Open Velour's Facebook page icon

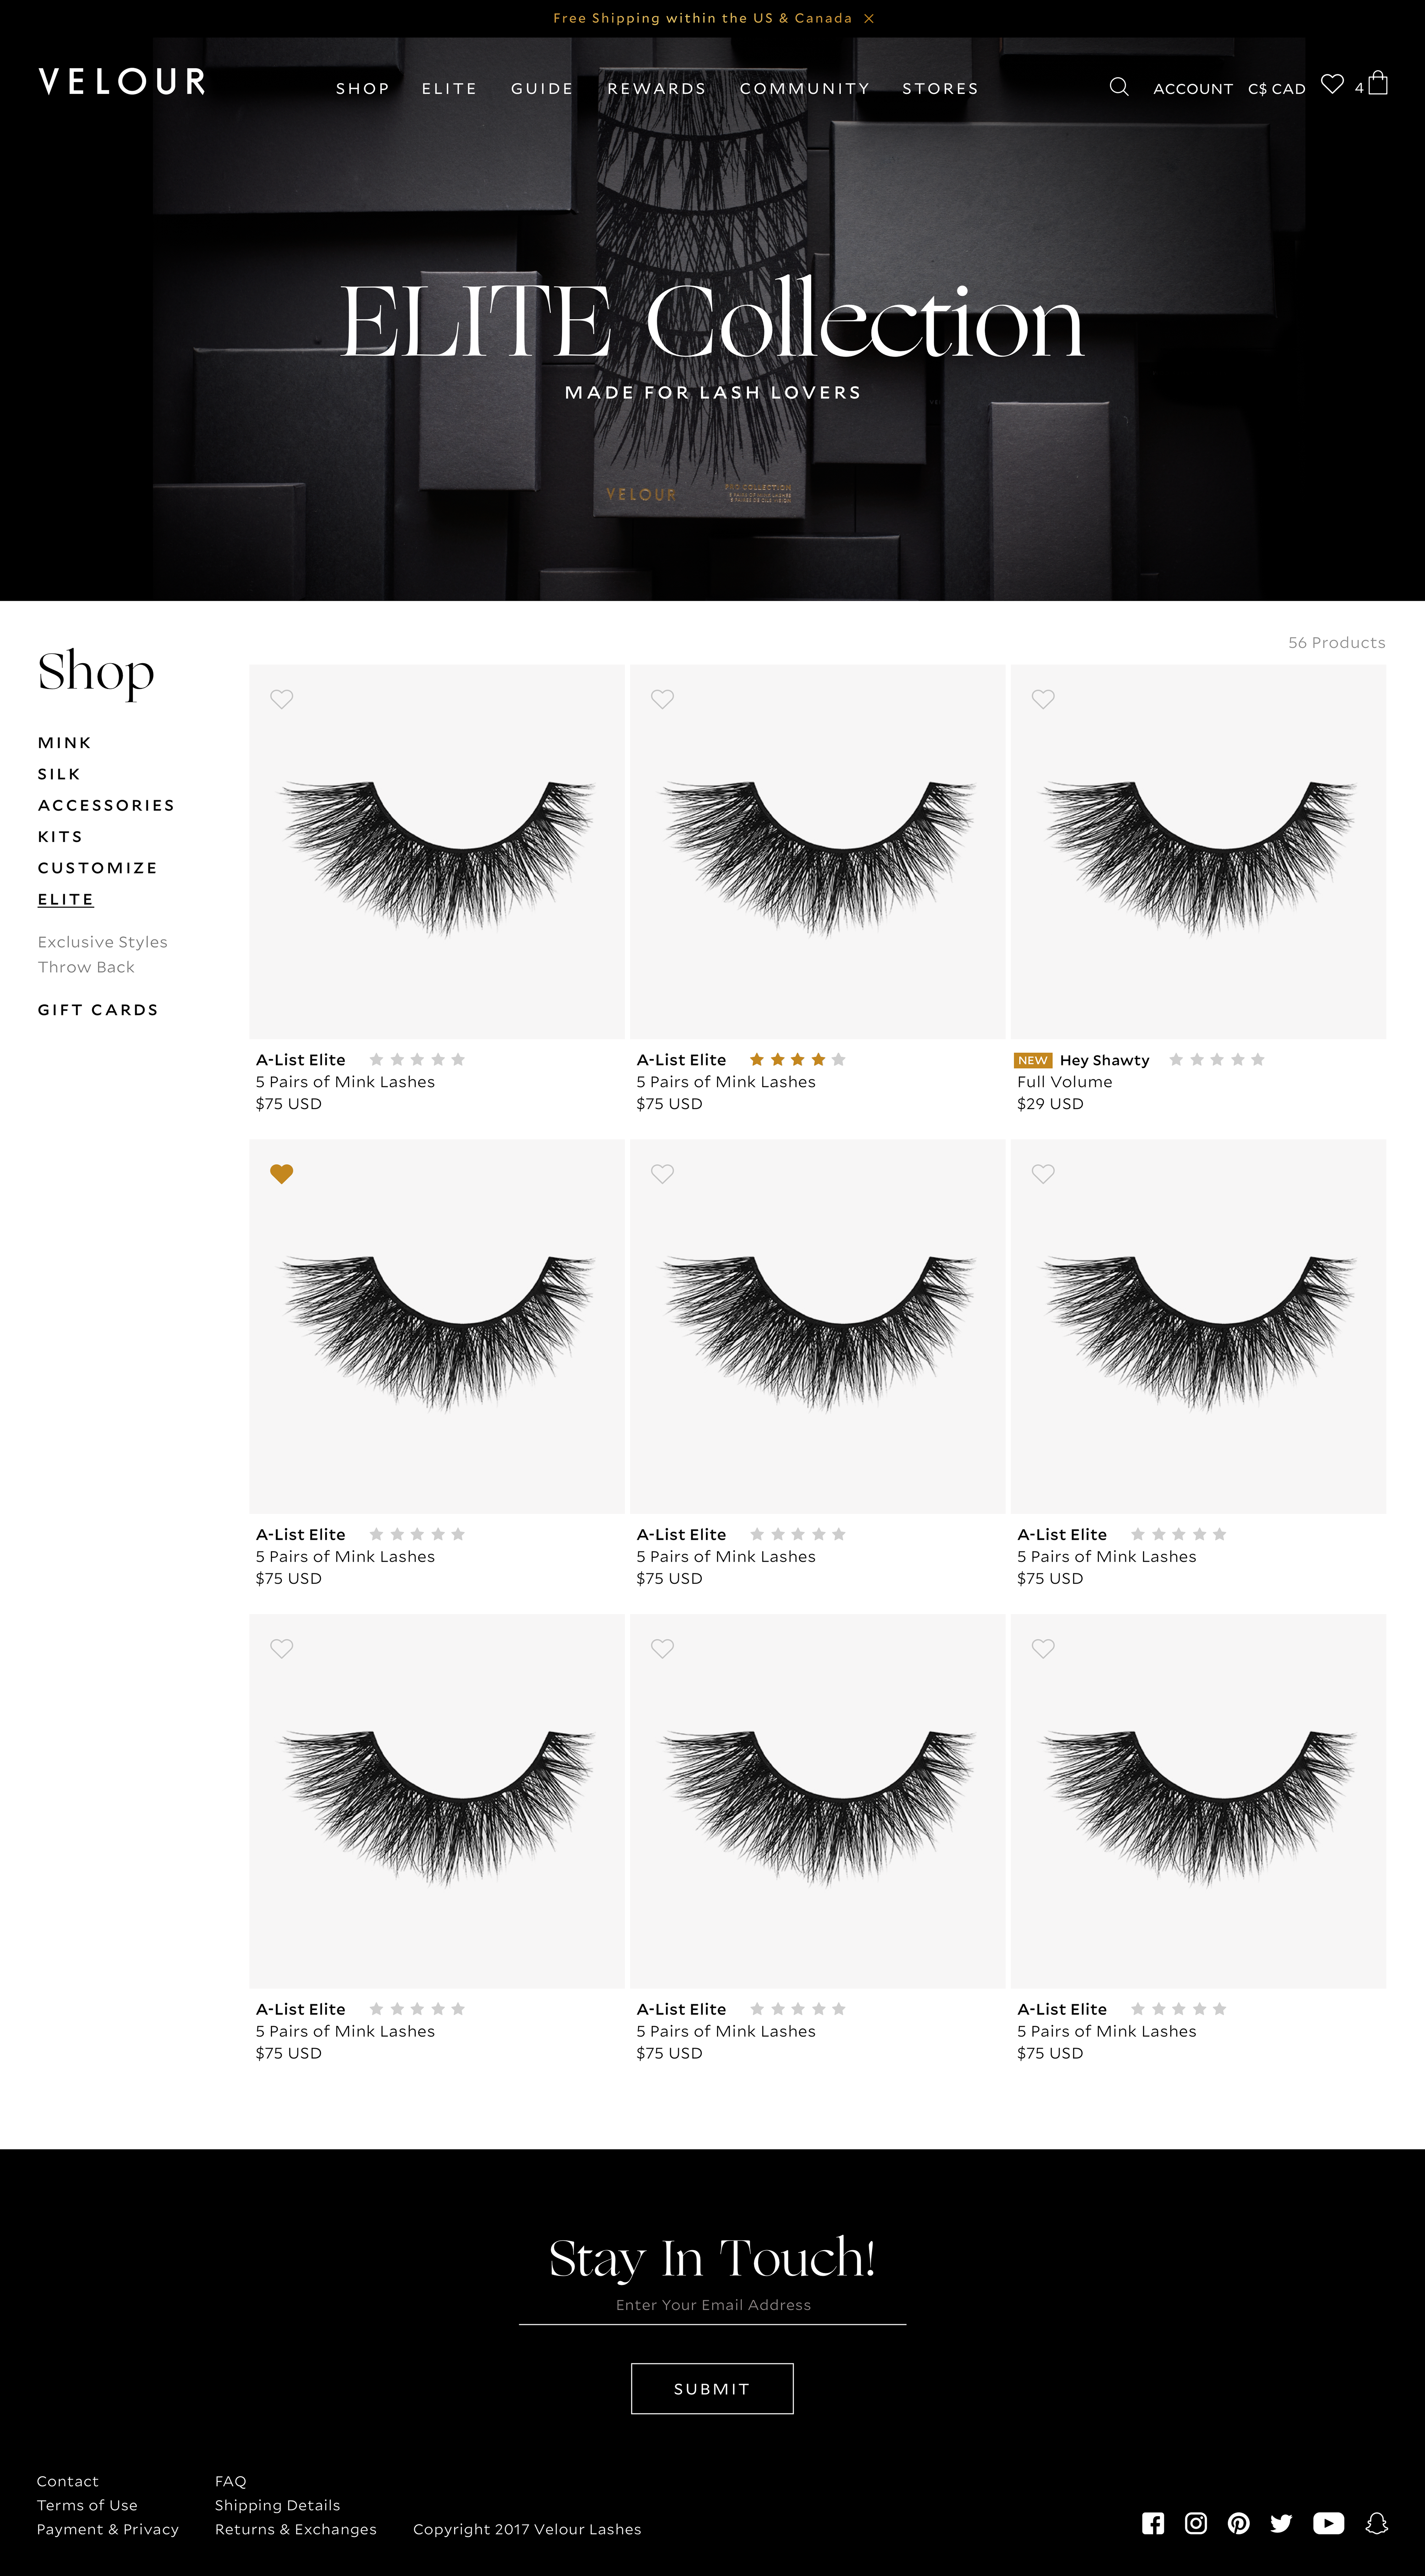(x=1153, y=2523)
